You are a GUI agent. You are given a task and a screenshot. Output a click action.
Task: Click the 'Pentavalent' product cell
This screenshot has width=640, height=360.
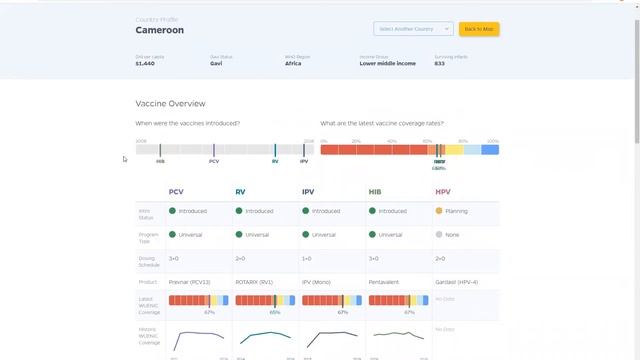(384, 282)
